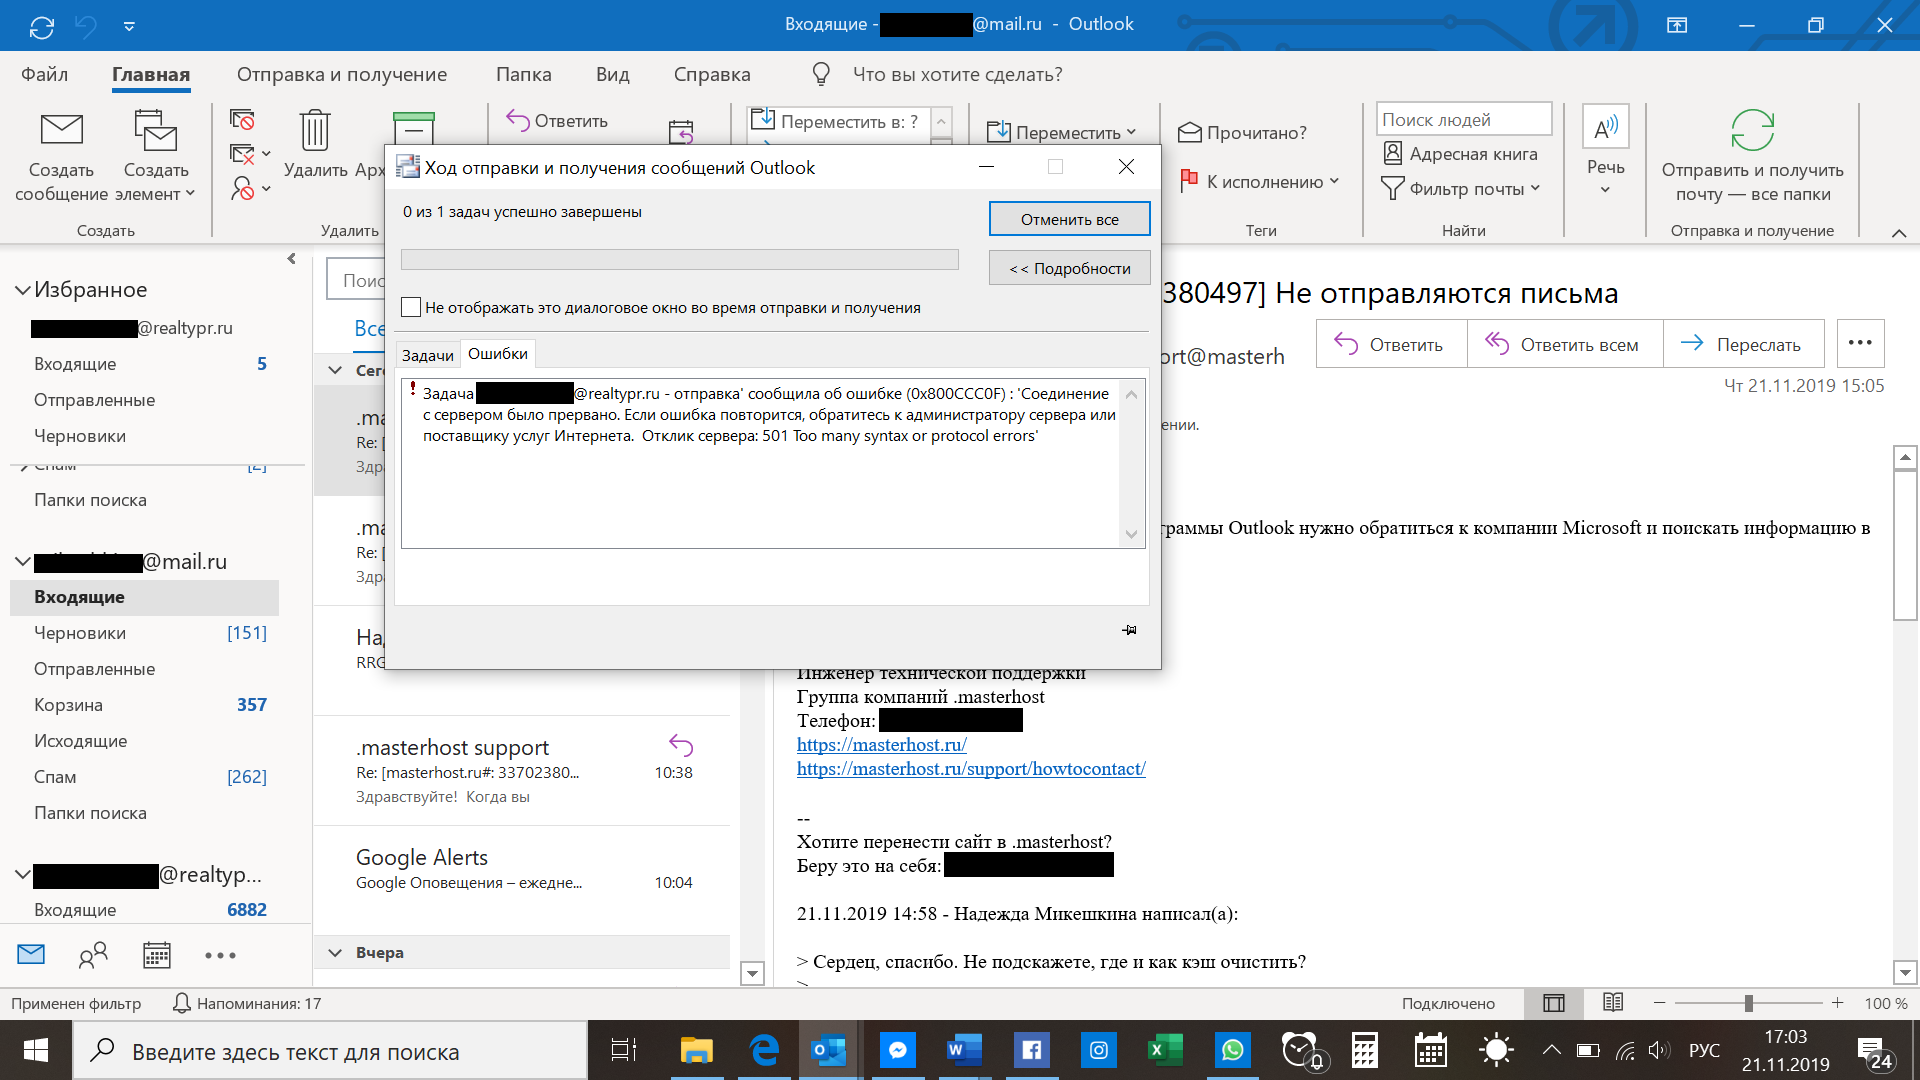Click the Удалить trash can icon
The width and height of the screenshot is (1920, 1080).
click(315, 131)
